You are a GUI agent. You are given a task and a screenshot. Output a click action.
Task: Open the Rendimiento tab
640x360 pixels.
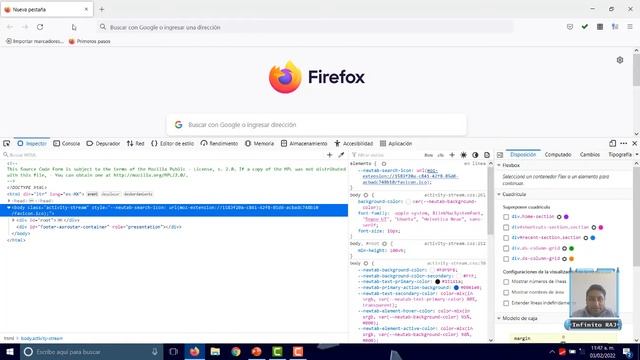click(219, 144)
